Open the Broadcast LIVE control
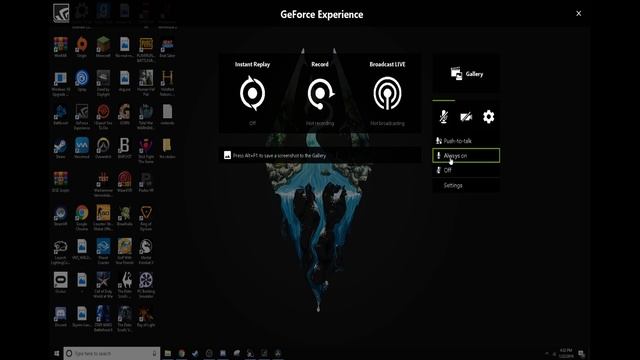Viewport: 640px width, 360px height. pyautogui.click(x=387, y=93)
